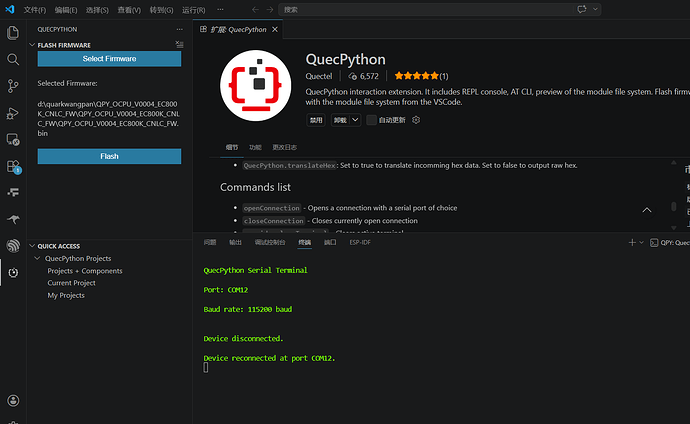This screenshot has height=424, width=690.
Task: Click the new terminal plus icon
Action: 631,242
